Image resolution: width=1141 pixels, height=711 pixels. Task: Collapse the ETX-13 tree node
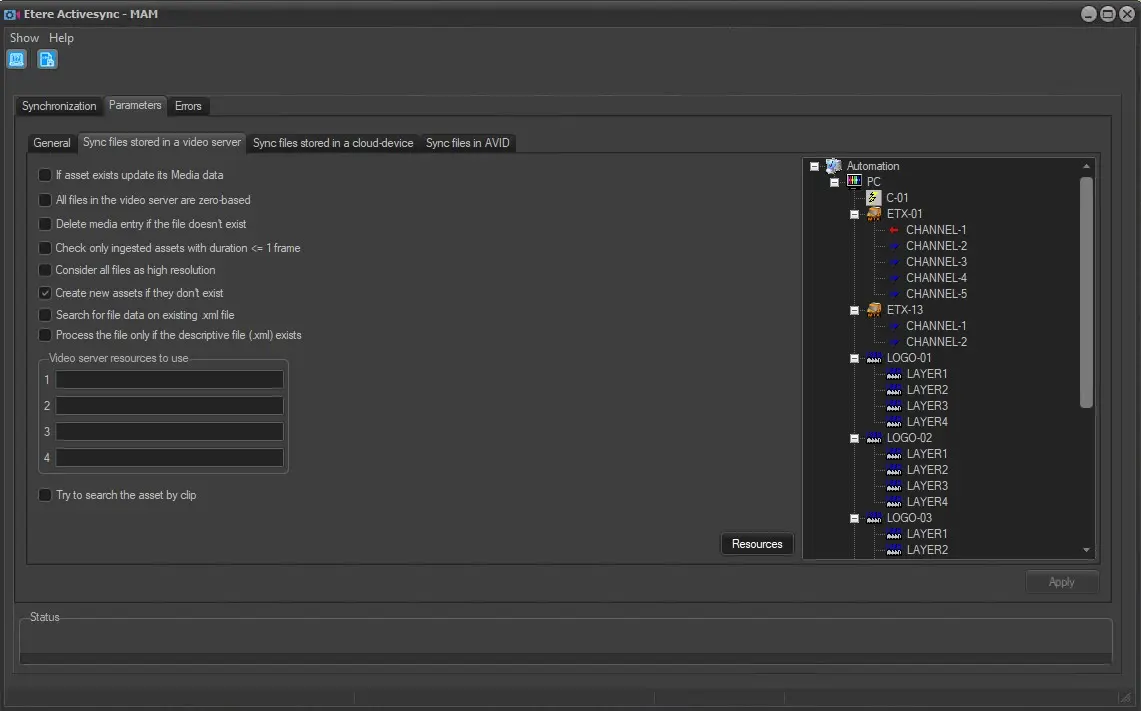pyautogui.click(x=855, y=310)
